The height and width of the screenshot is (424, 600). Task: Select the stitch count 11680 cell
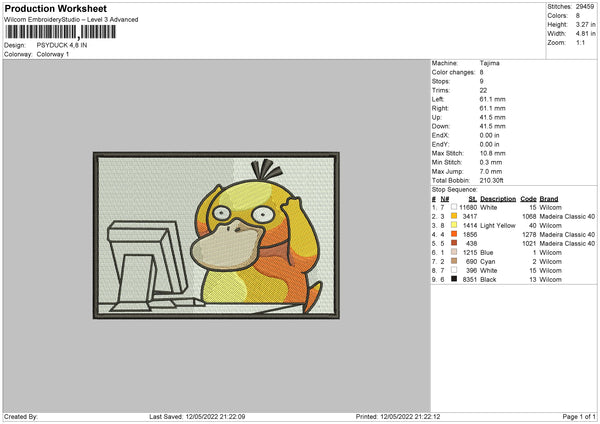(x=468, y=207)
